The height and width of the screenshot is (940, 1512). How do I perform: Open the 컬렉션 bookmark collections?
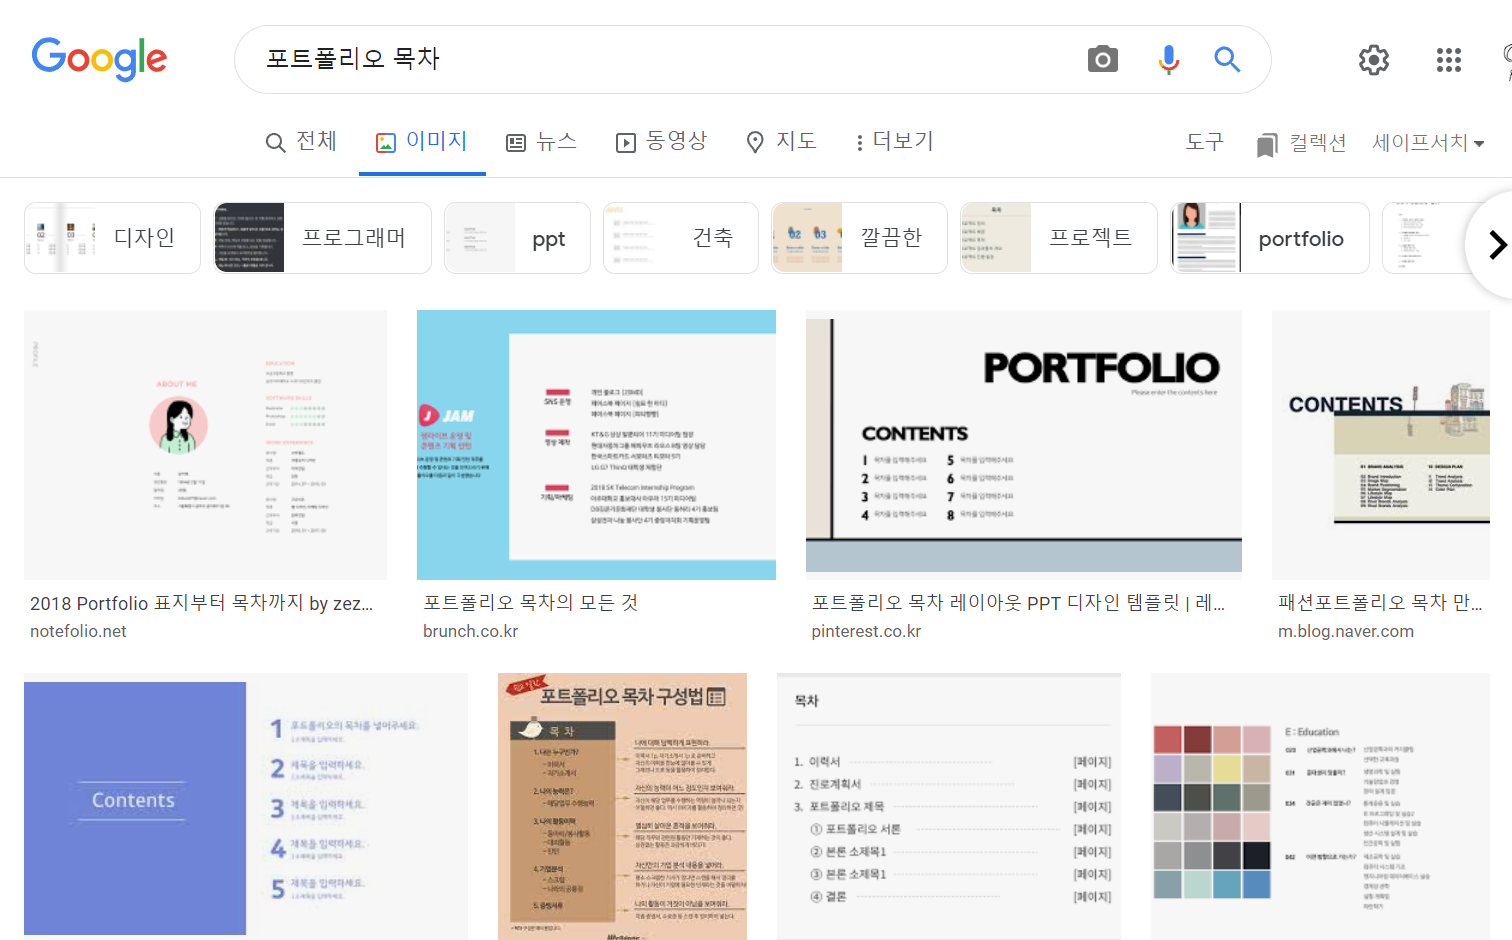(x=1301, y=143)
